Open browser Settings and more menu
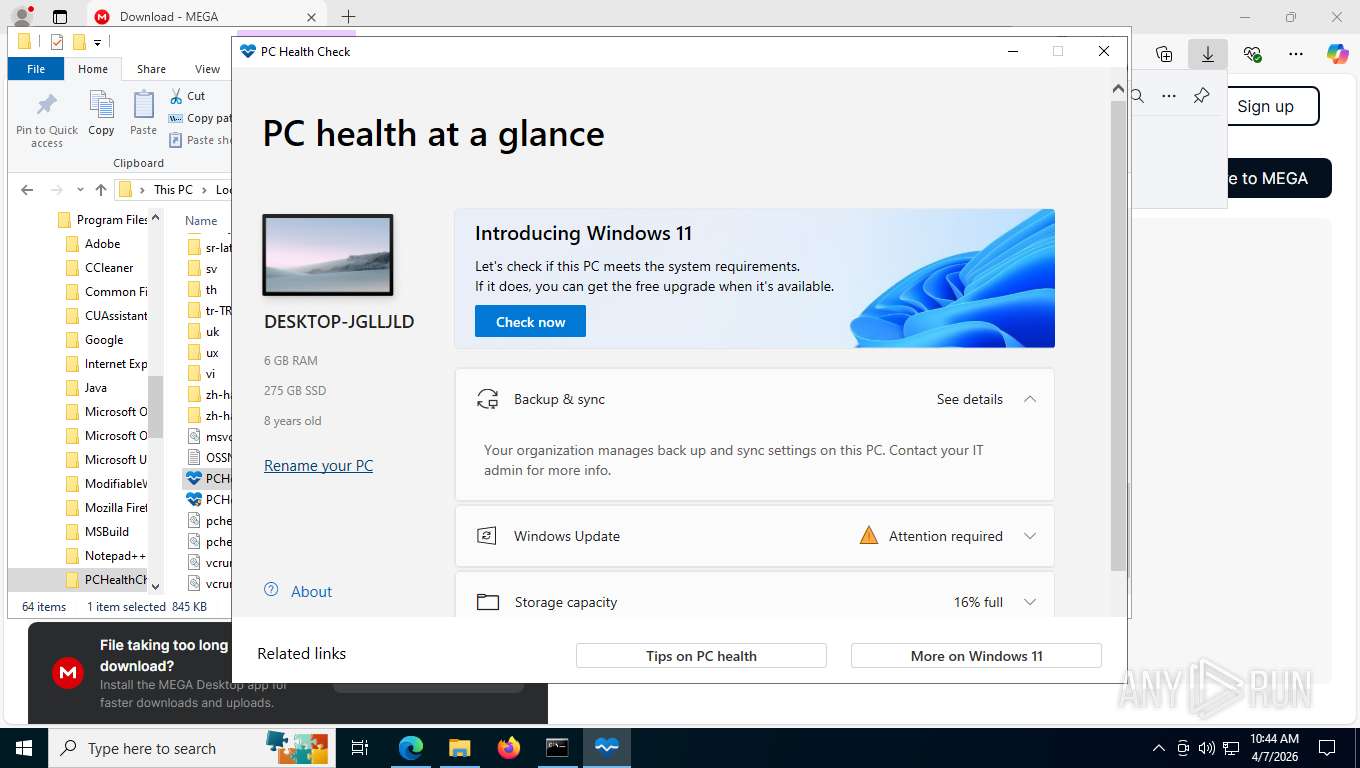Viewport: 1360px width, 768px height. 1296,54
